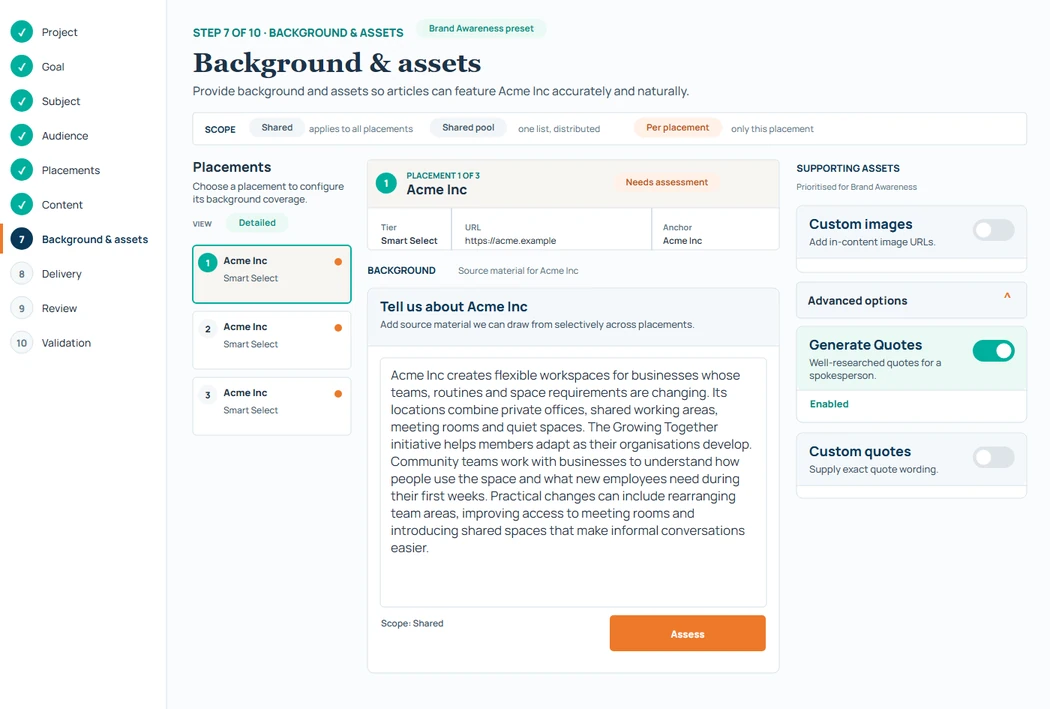Click number 3 badge on third placement card

click(x=208, y=395)
